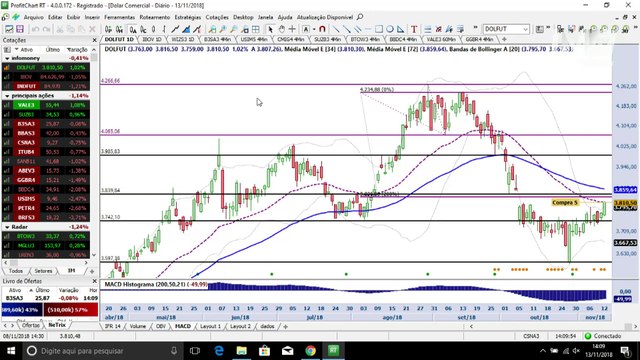This screenshot has height=360, width=640.
Task: Open Microsoft Edge from the taskbar
Action: pos(219,351)
